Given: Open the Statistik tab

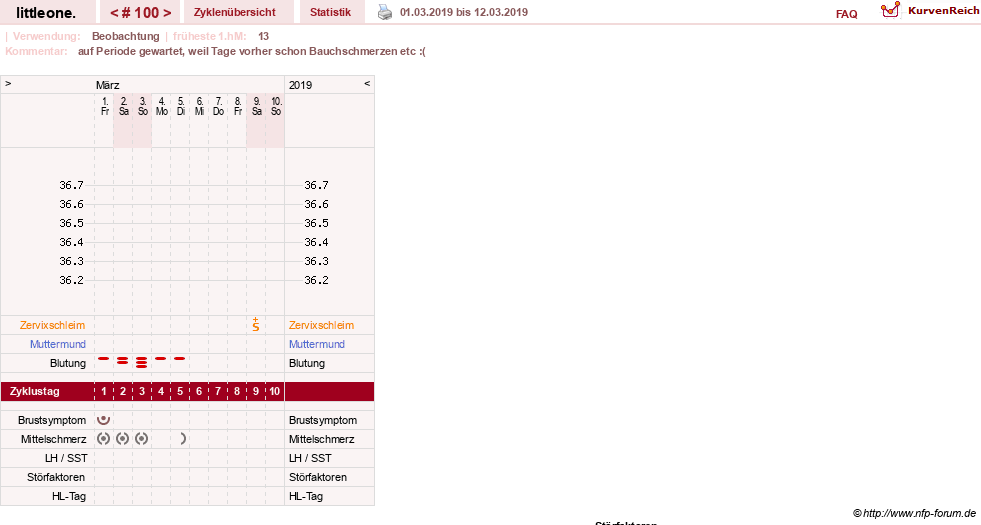Looking at the screenshot, I should [x=330, y=12].
